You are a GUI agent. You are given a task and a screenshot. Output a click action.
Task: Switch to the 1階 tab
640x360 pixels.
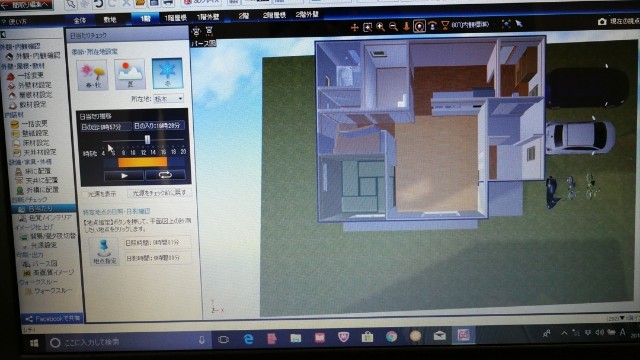(x=145, y=18)
